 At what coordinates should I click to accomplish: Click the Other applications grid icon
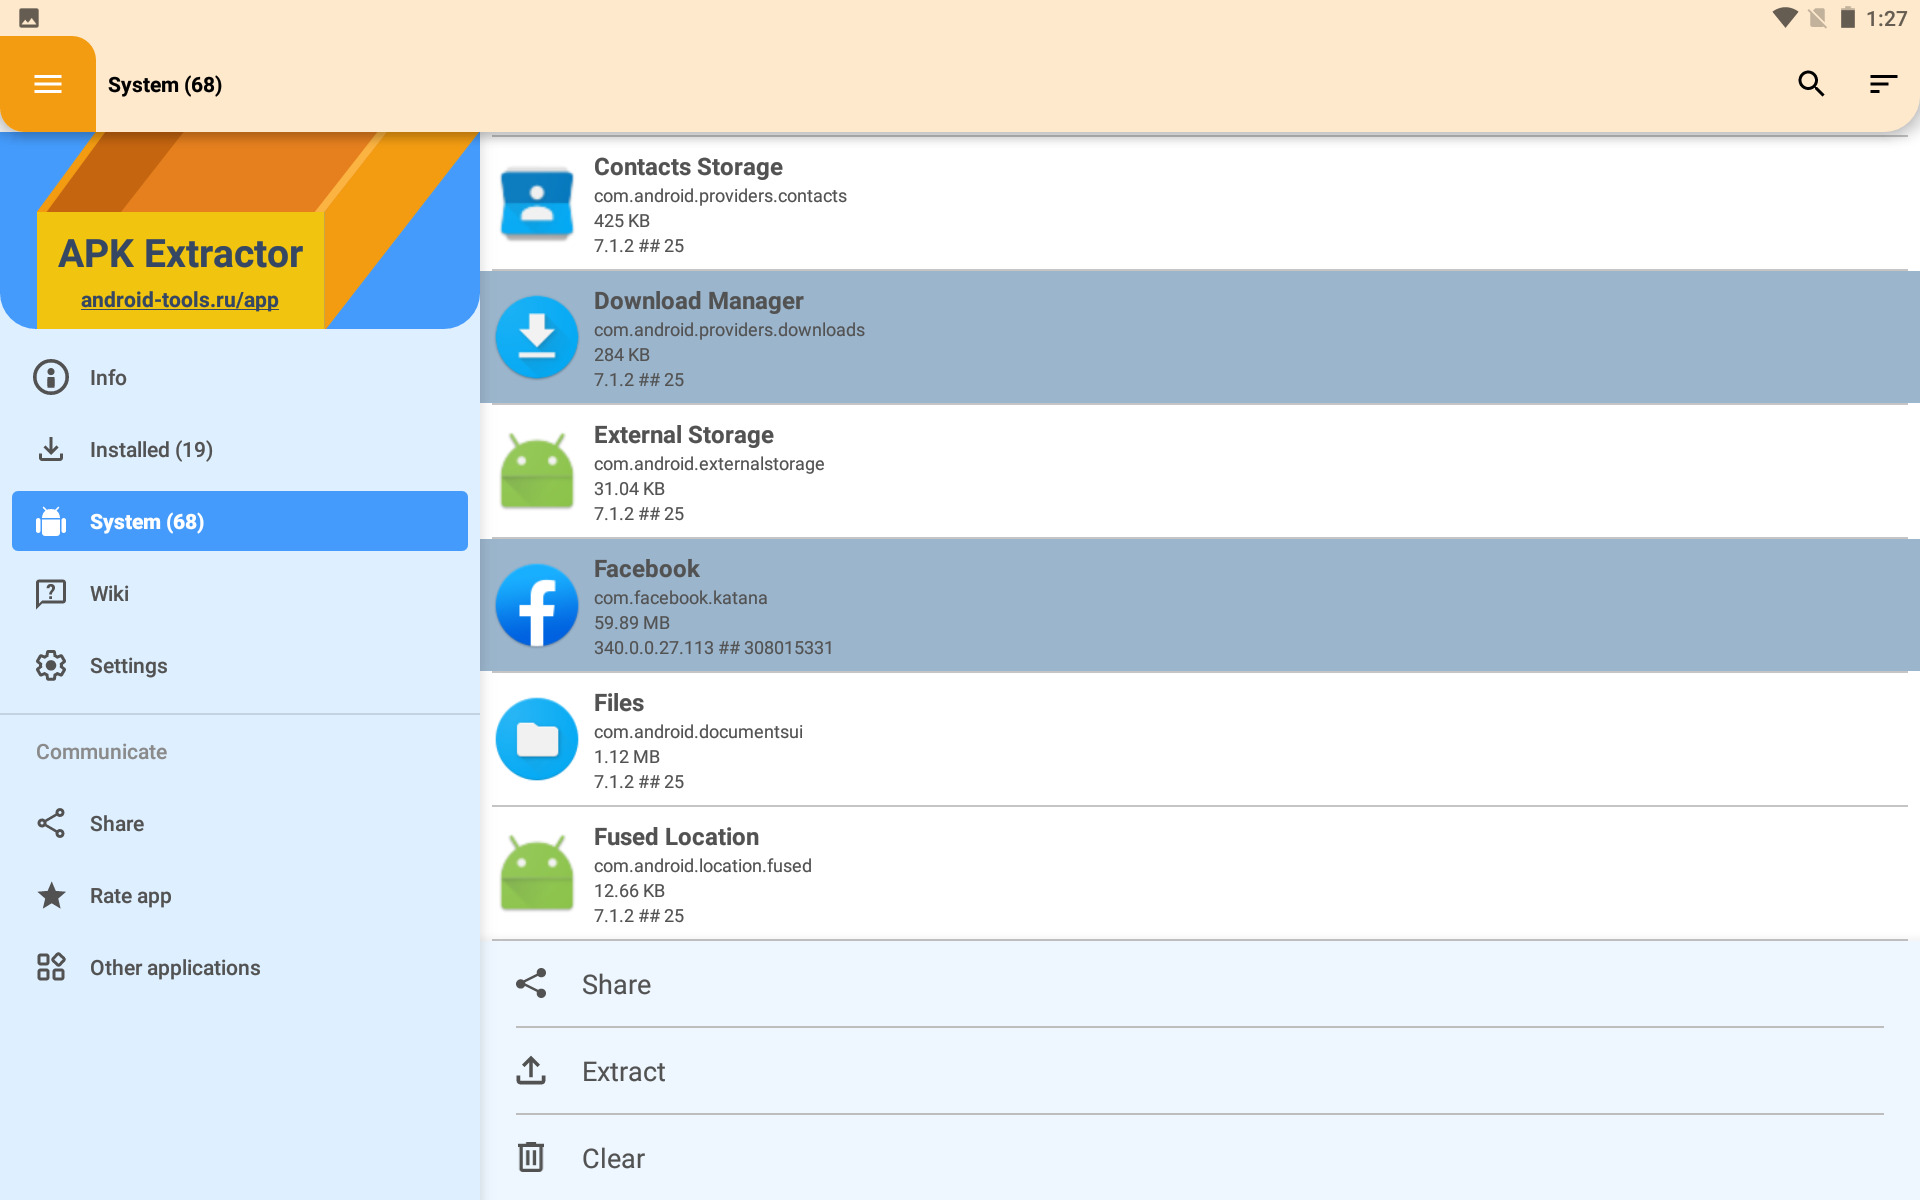click(51, 967)
